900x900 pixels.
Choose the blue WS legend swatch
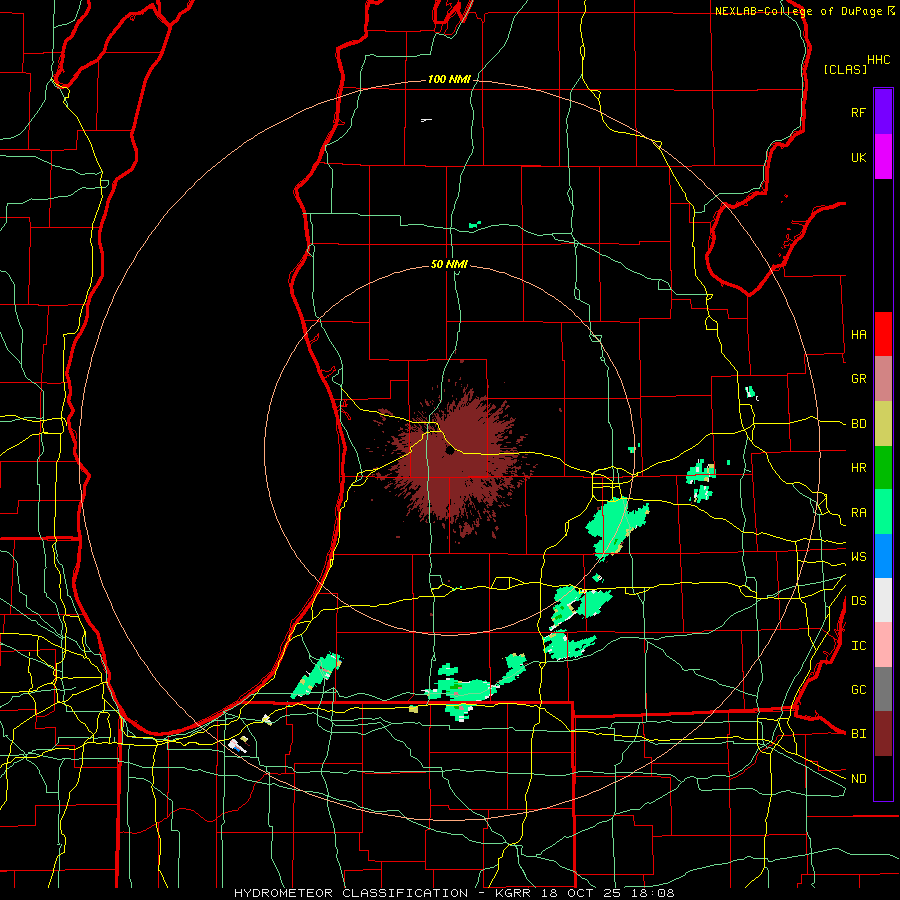click(883, 556)
